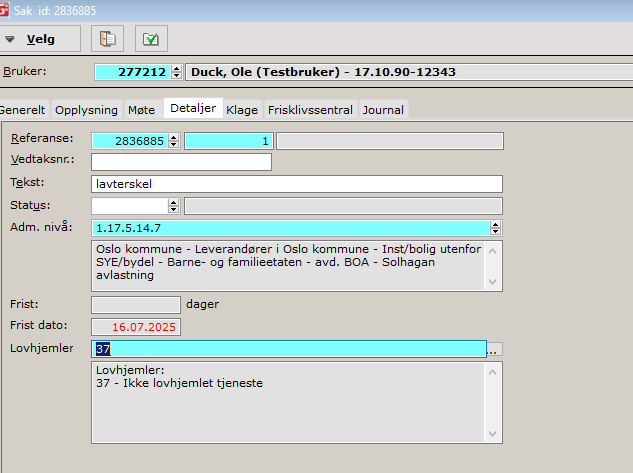Screen dimensions: 633x473
Task: Click the Adm. nivå field 1.17.5.14.7
Action: [x=291, y=228]
